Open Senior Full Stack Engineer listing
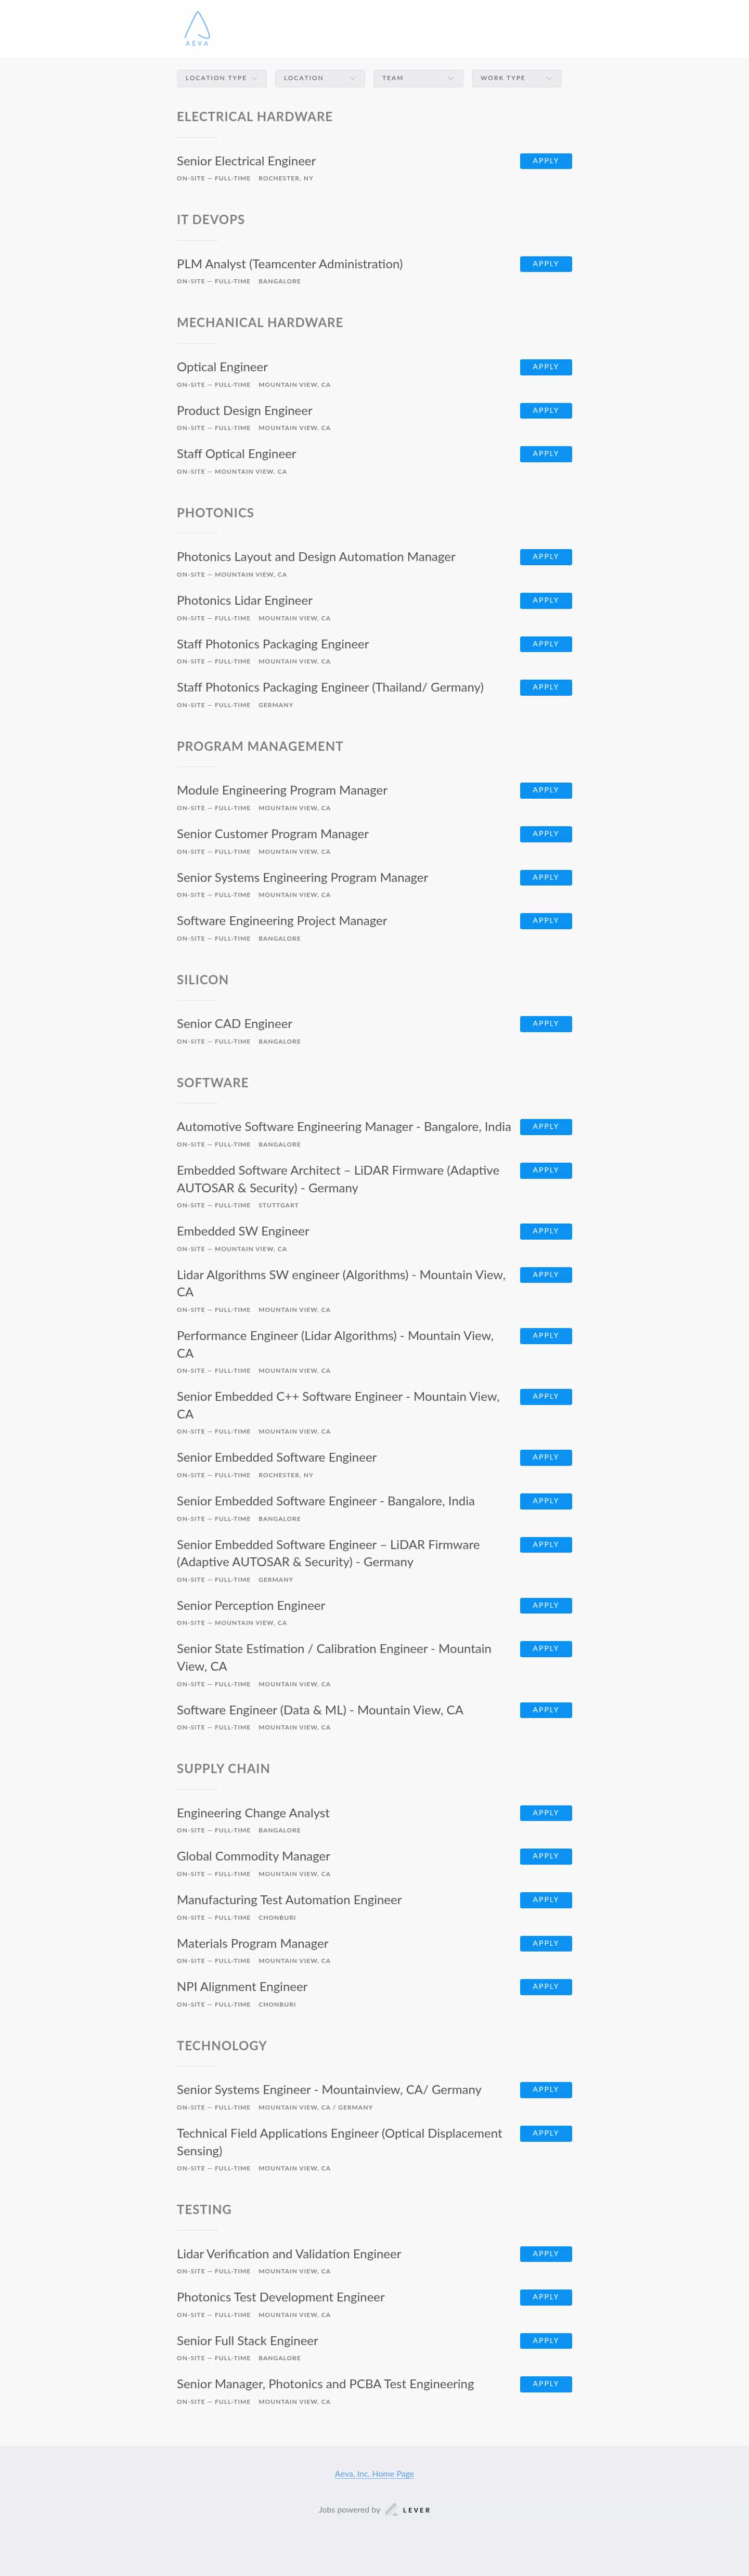 pyautogui.click(x=247, y=2340)
